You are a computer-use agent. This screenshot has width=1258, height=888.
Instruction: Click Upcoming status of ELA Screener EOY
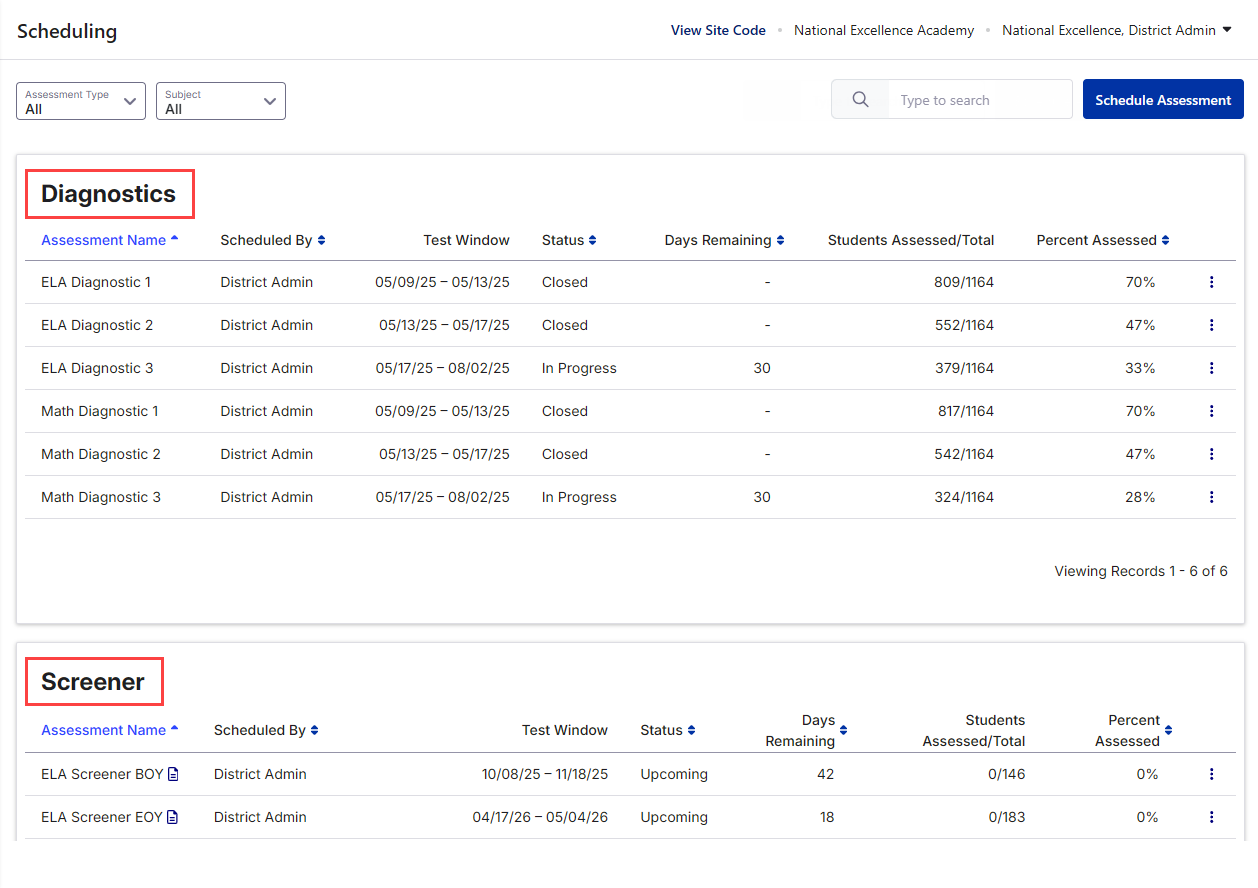(x=674, y=817)
